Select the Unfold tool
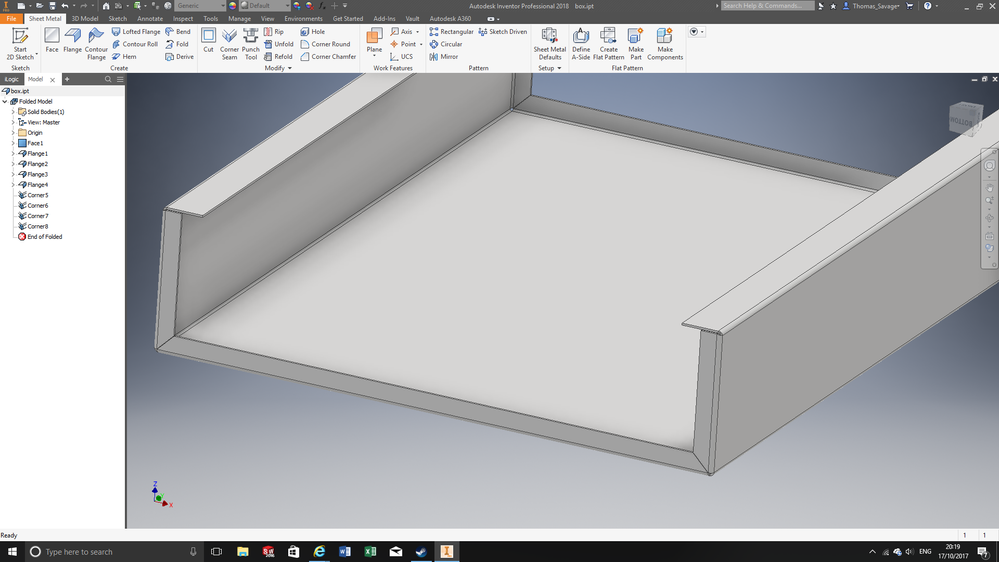The width and height of the screenshot is (999, 562). (278, 44)
